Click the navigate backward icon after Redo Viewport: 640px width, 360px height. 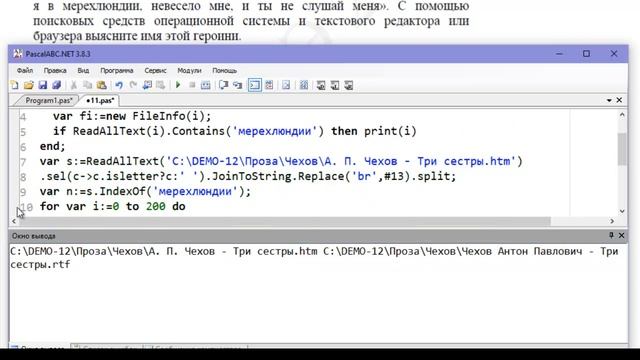click(147, 85)
